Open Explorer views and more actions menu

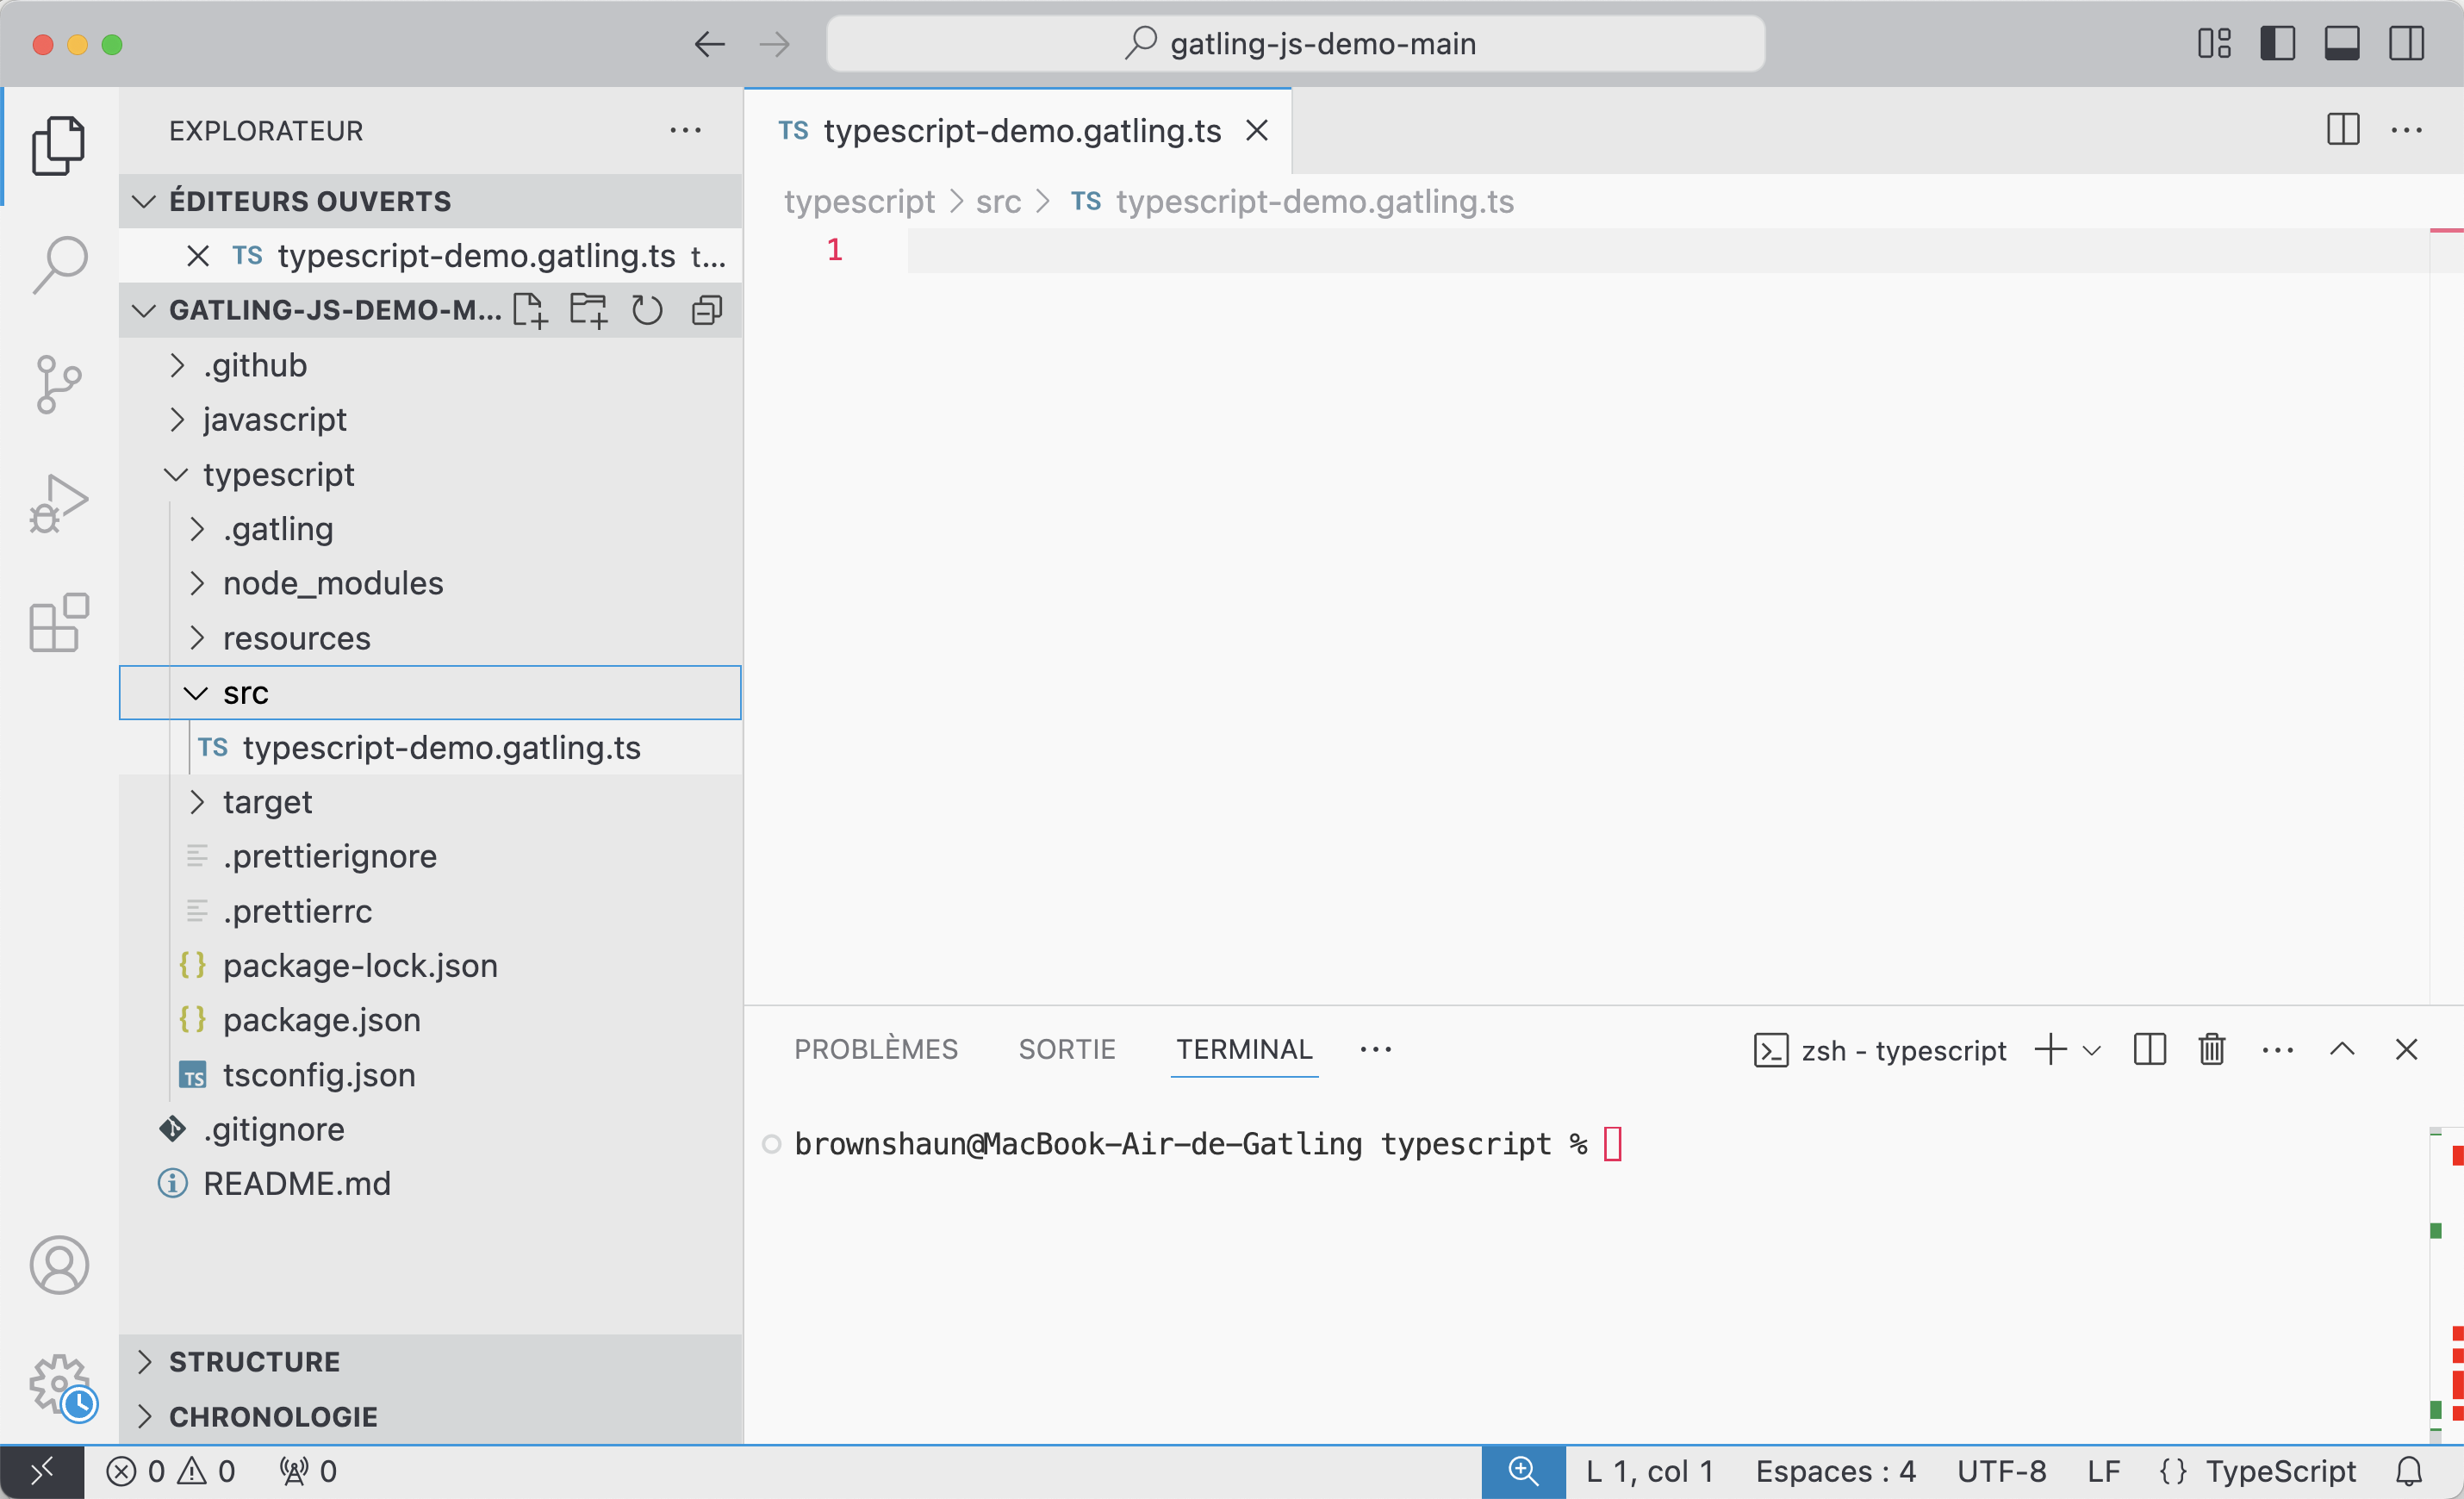coord(685,130)
